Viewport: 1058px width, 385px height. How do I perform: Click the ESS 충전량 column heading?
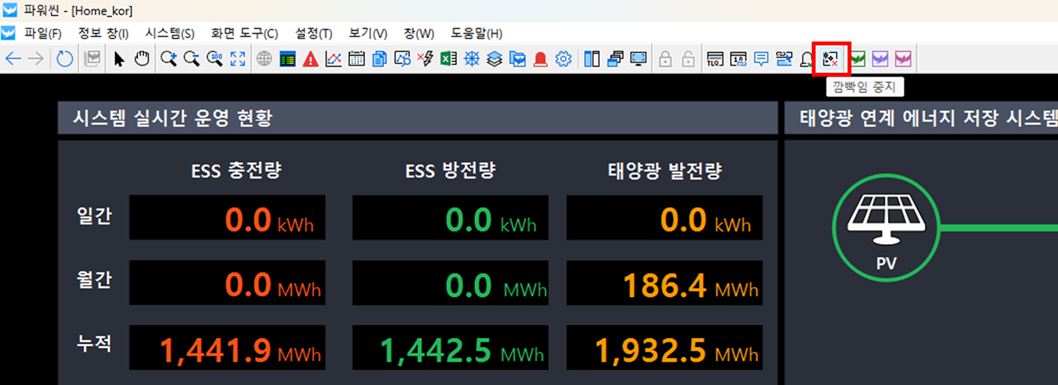coord(236,171)
